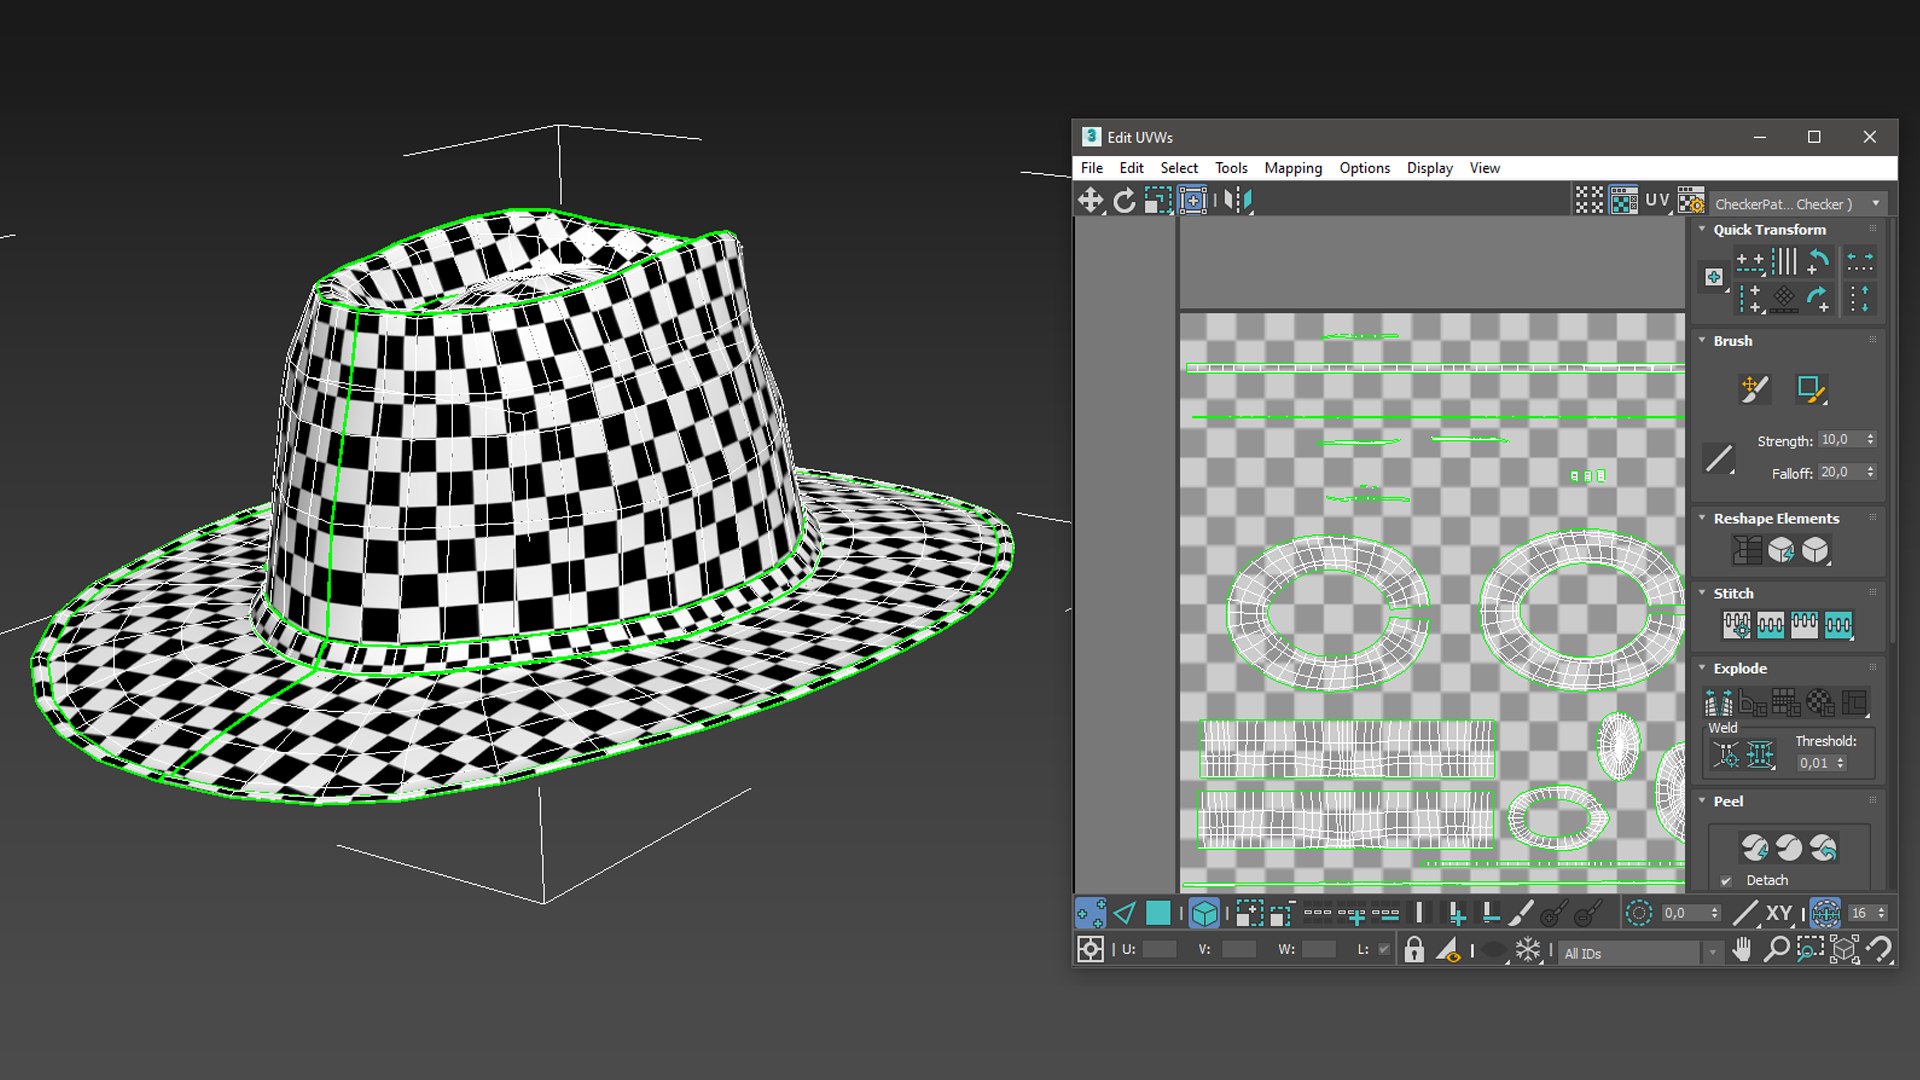Select the Pan View hand tool
This screenshot has height=1080, width=1920.
click(x=1742, y=949)
